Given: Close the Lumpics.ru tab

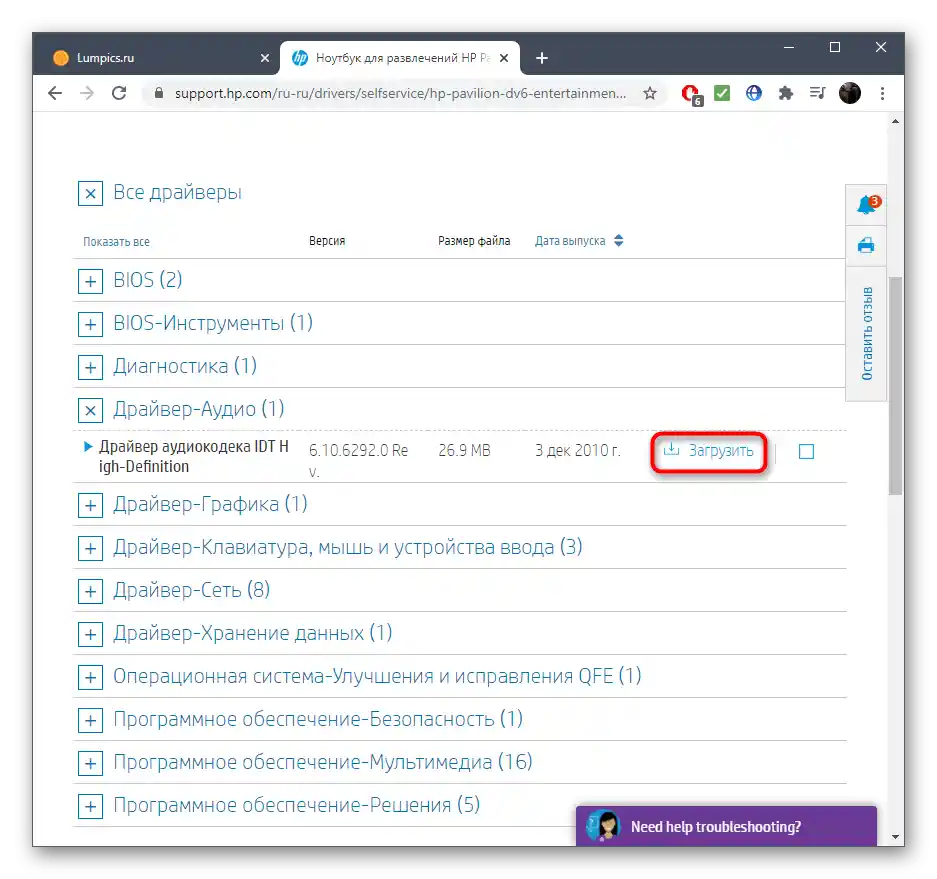Looking at the screenshot, I should [x=265, y=58].
